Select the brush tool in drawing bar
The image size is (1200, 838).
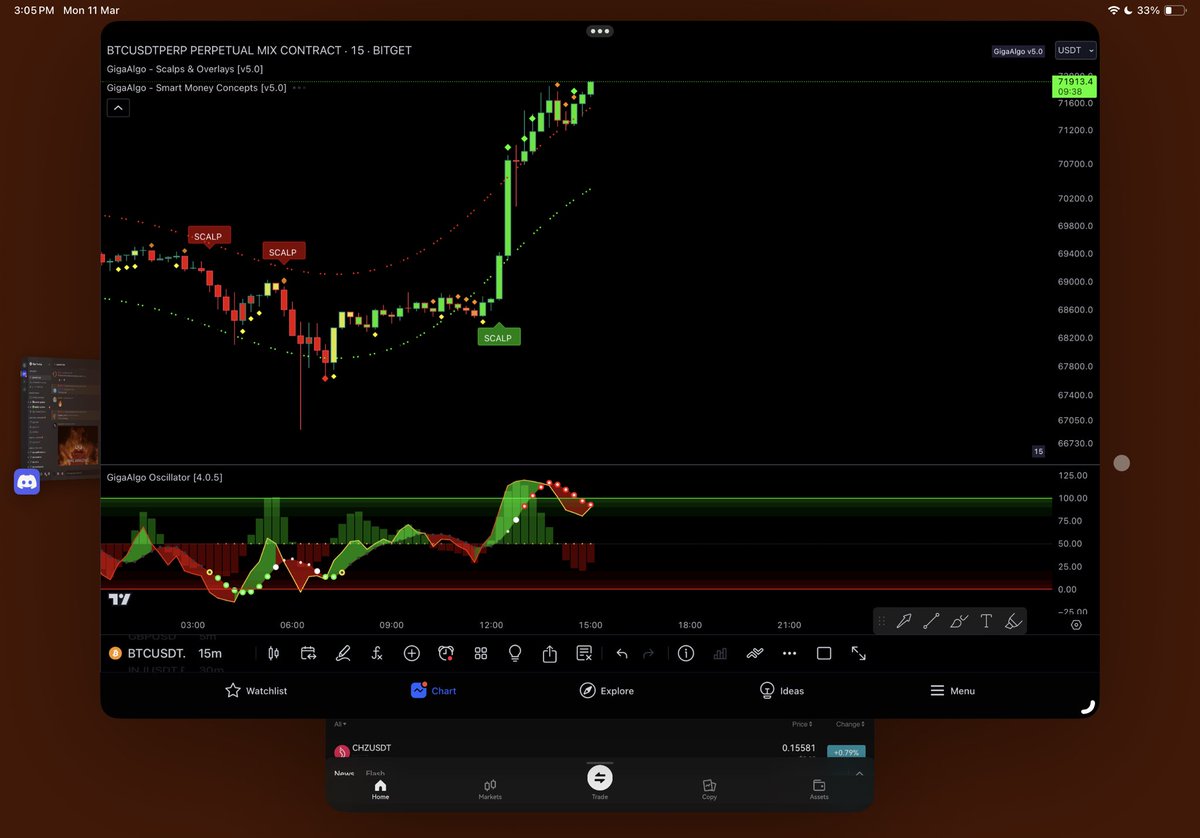(x=959, y=621)
